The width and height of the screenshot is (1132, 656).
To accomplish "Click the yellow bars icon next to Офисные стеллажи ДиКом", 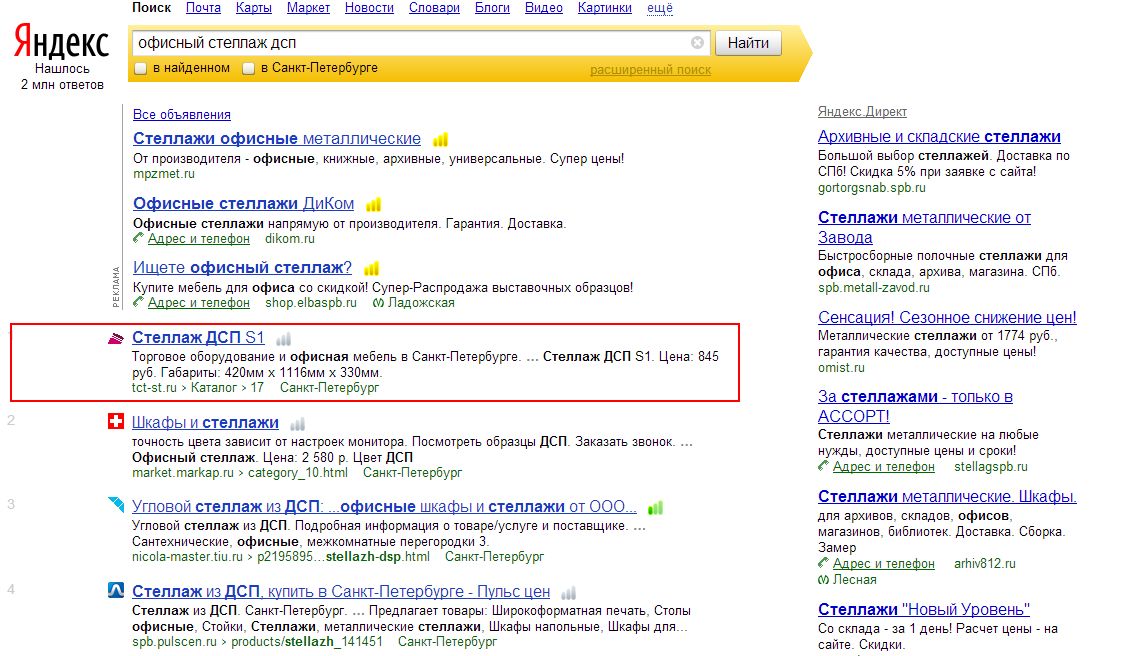I will point(373,204).
